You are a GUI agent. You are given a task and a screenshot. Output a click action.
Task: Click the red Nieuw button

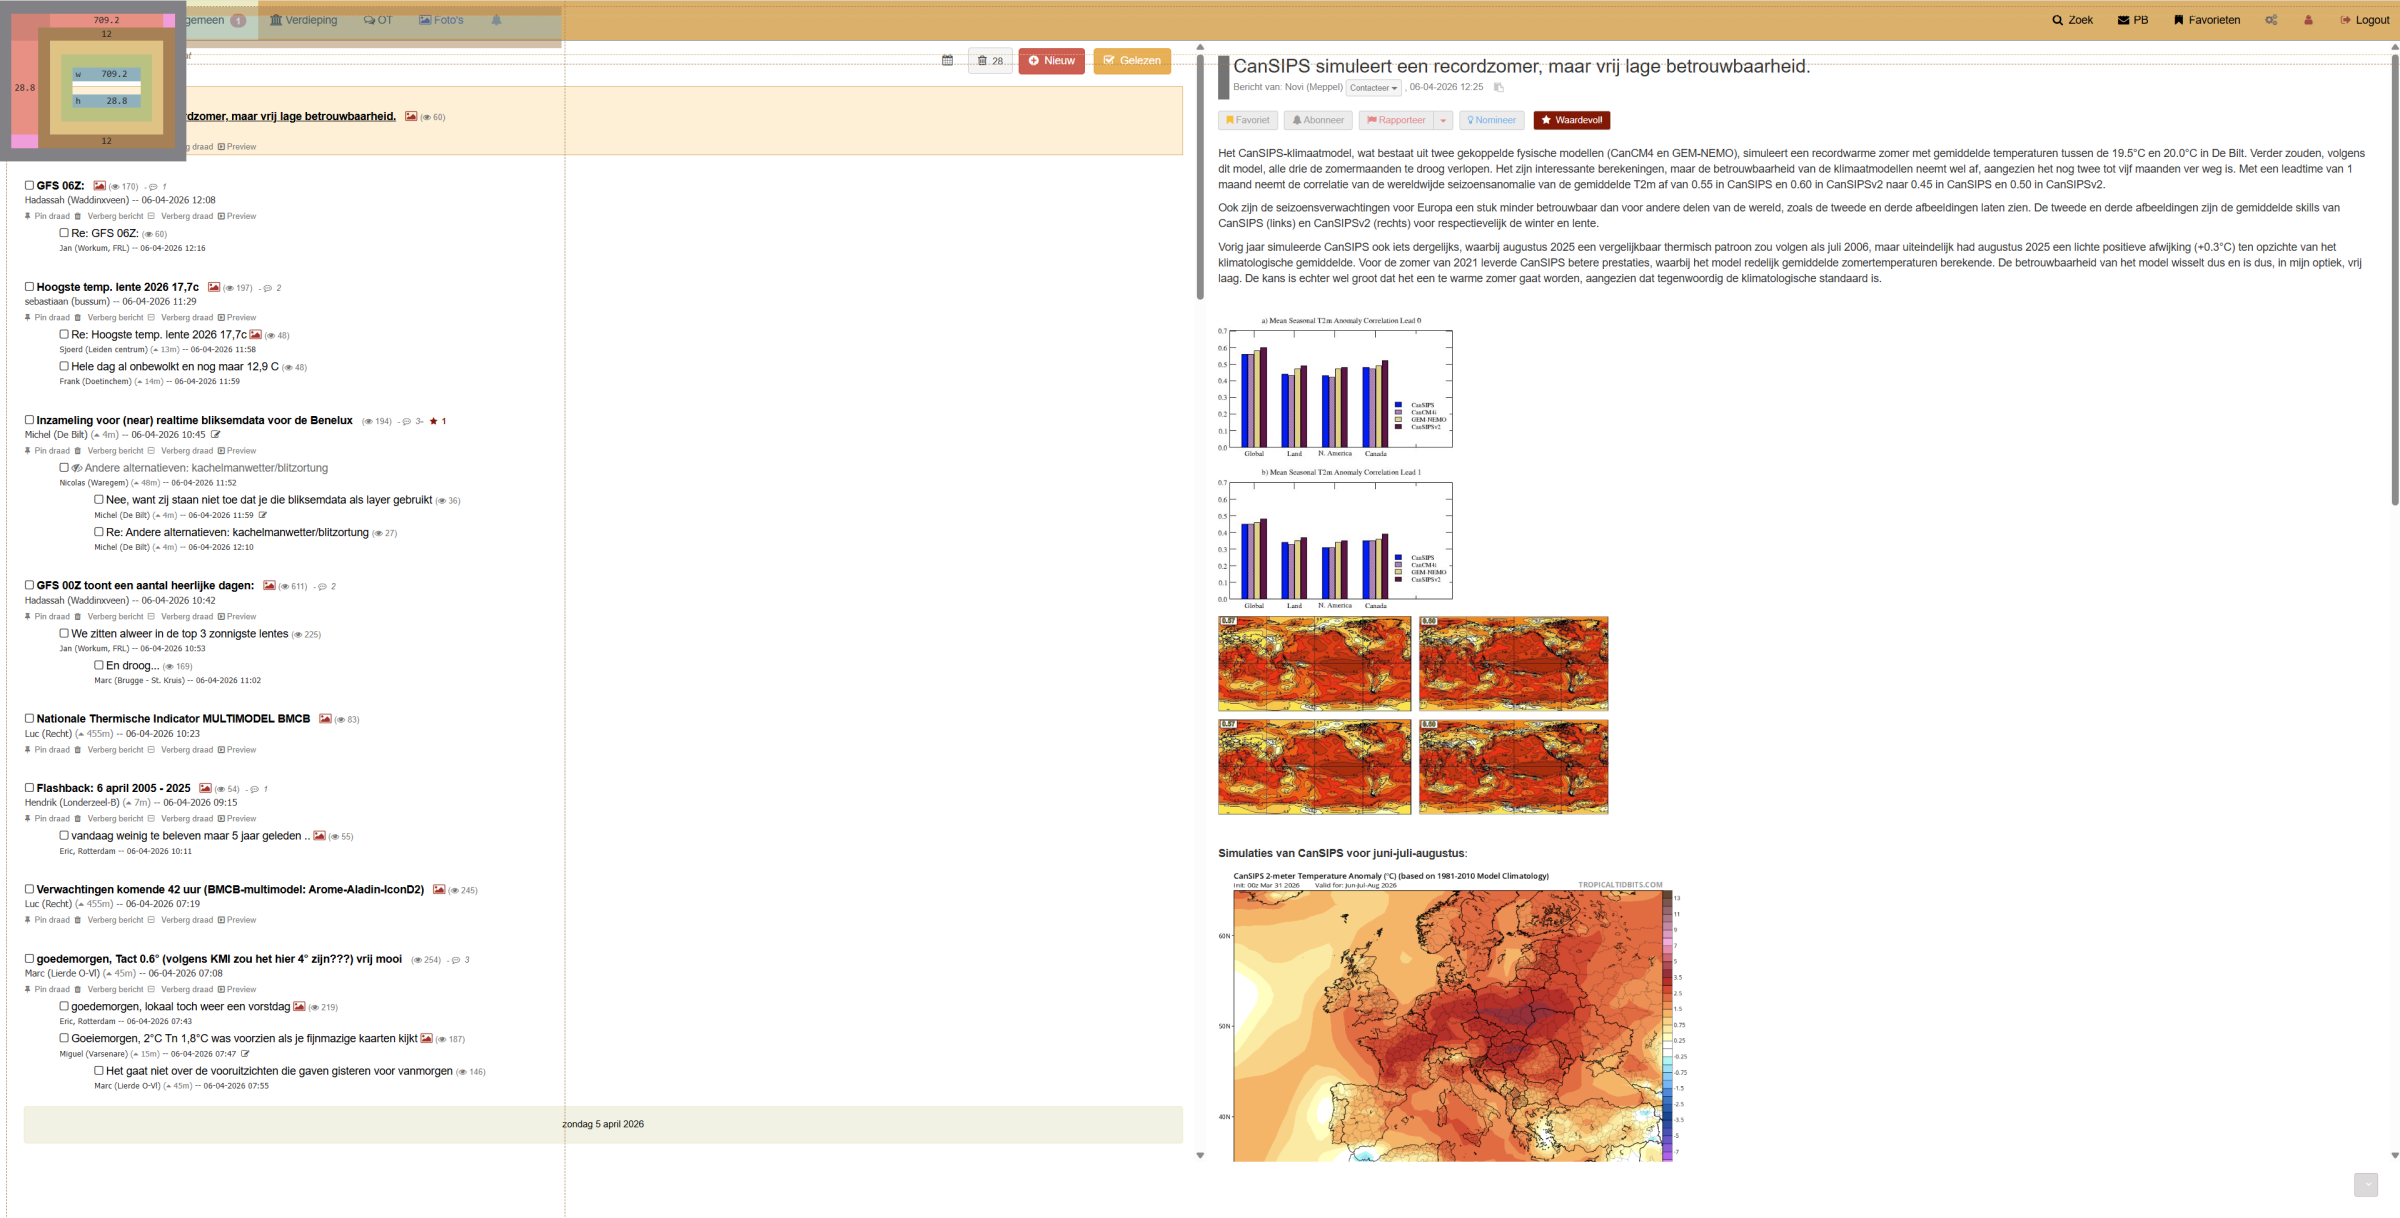1051,61
